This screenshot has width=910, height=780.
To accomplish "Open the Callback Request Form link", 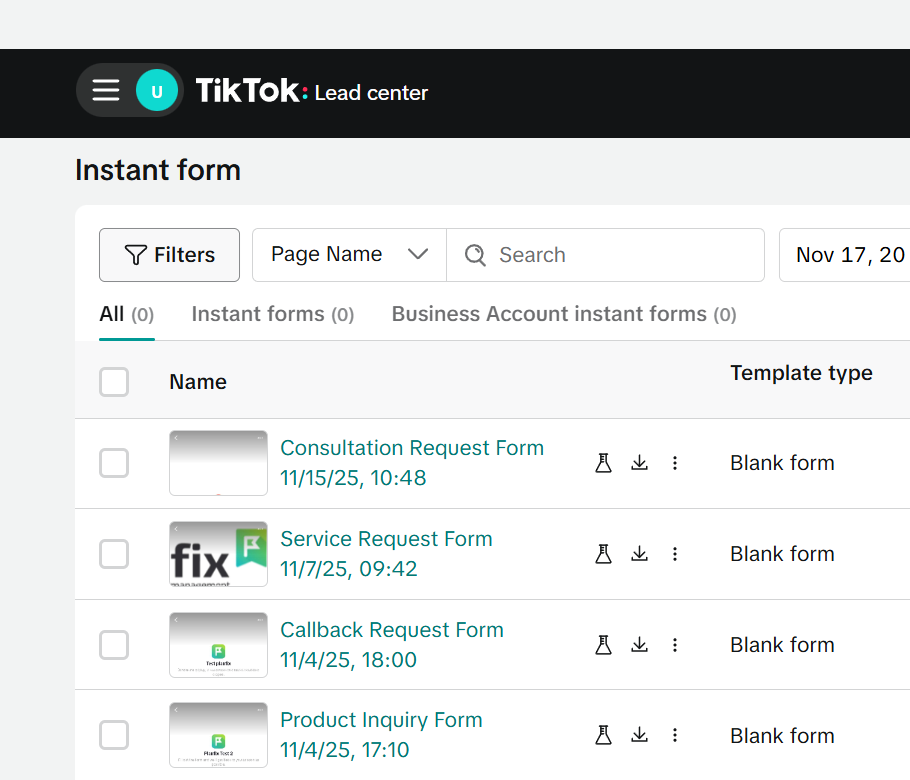I will coord(392,630).
